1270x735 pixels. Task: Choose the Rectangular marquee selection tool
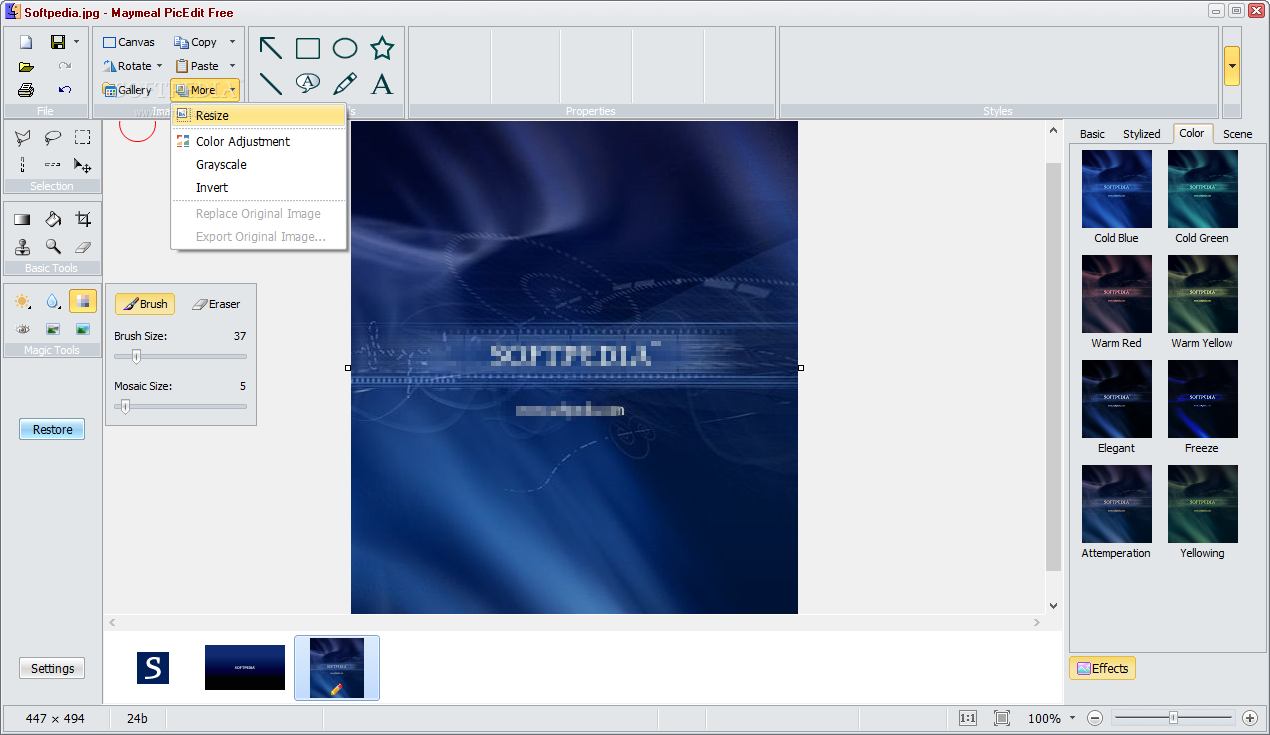coord(83,138)
